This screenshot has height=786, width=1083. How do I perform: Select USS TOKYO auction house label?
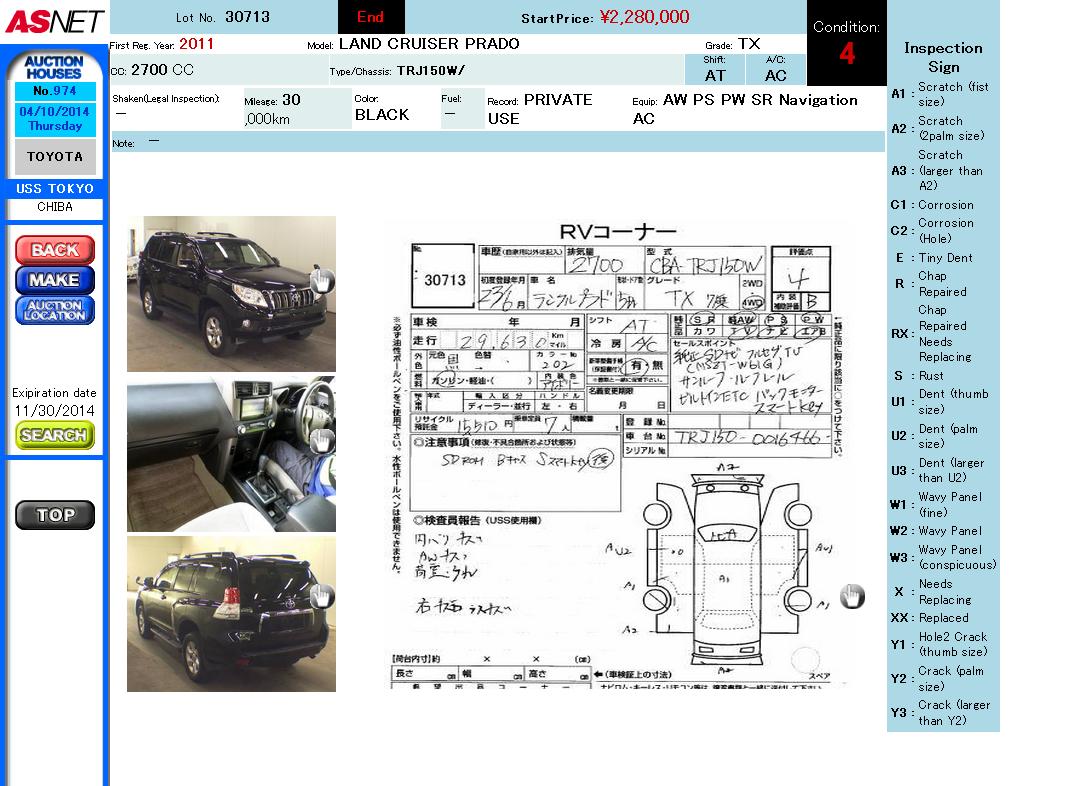pos(55,189)
